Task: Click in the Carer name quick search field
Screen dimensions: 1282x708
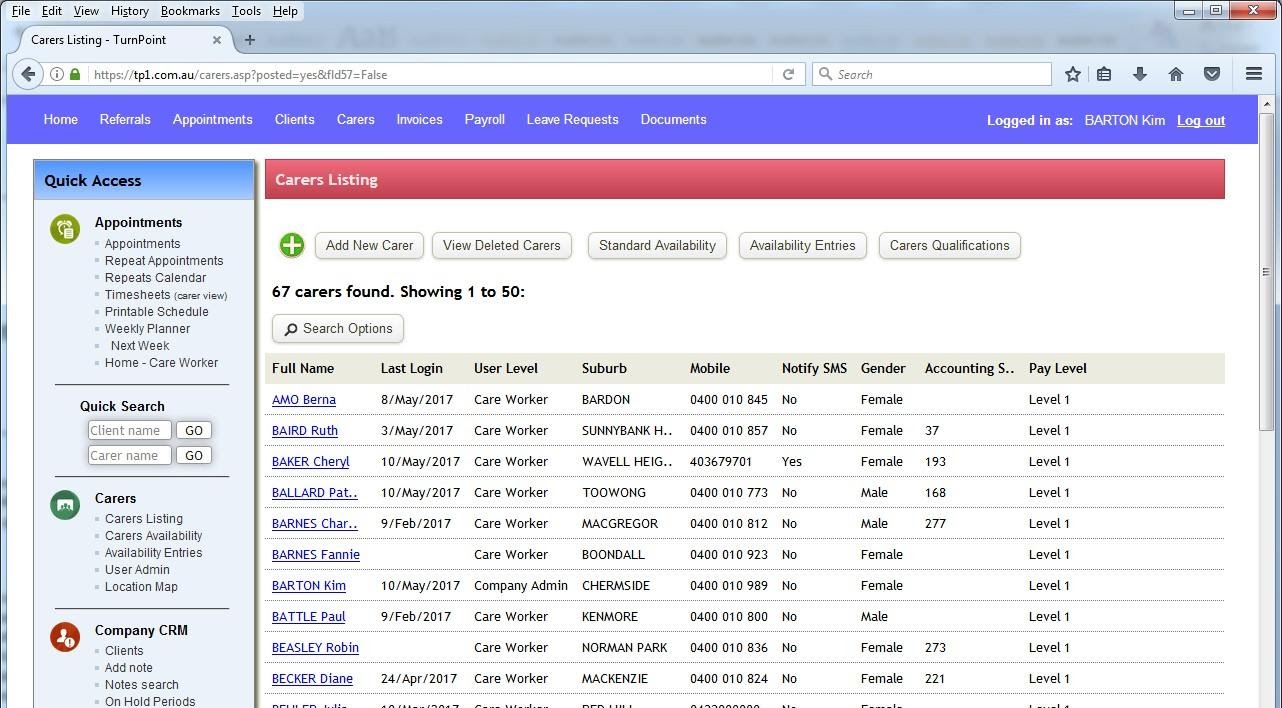Action: [x=128, y=455]
